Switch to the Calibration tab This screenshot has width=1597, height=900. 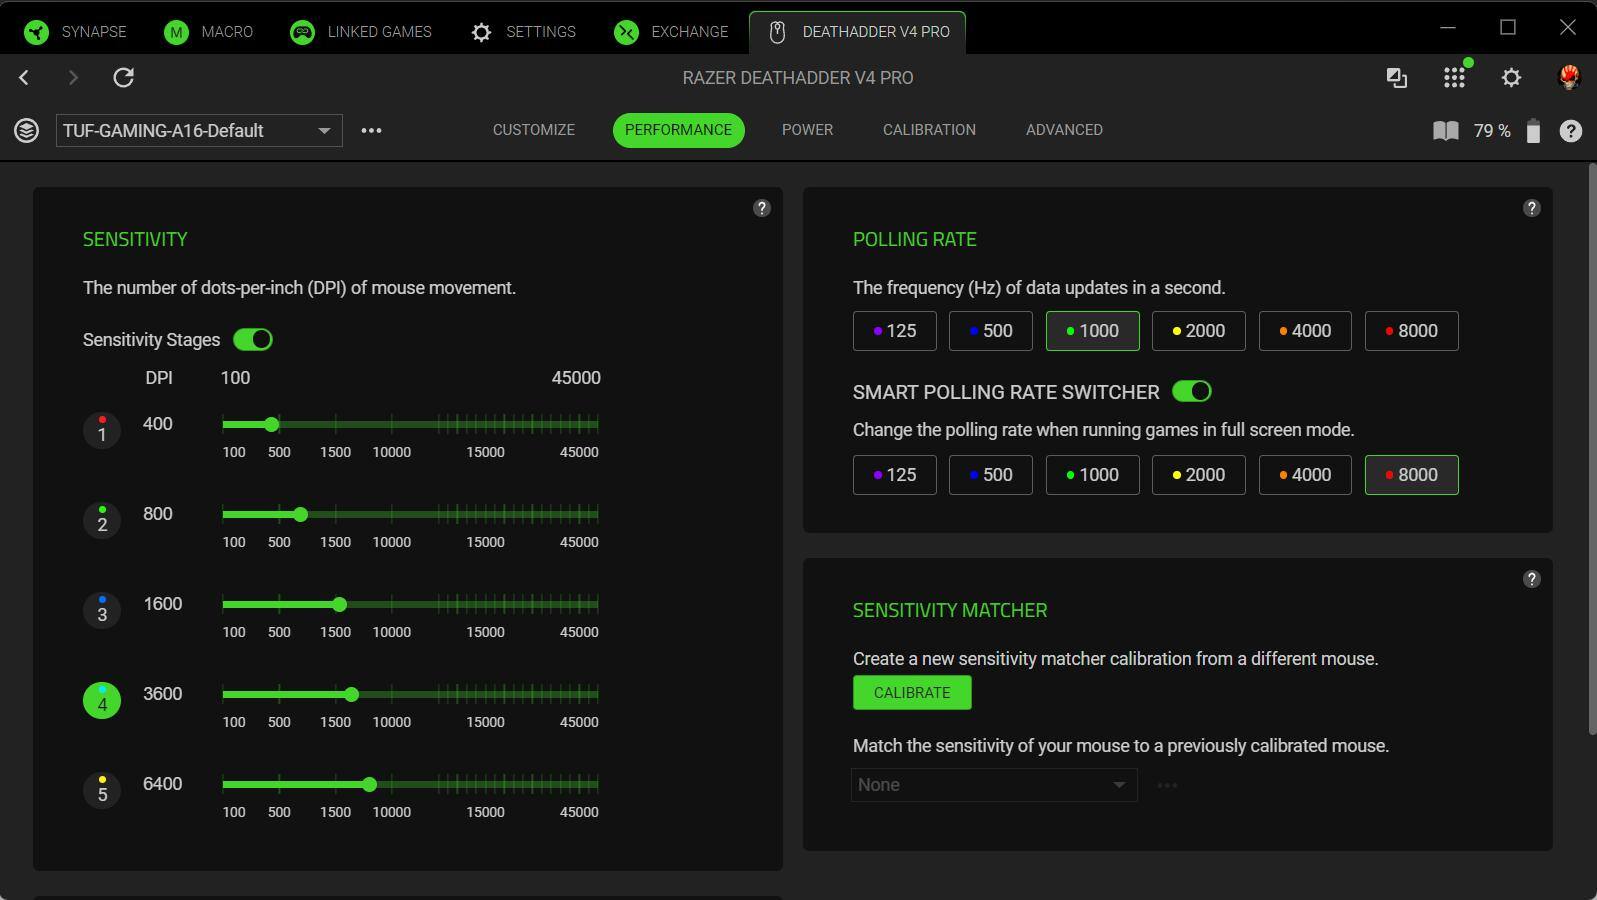tap(929, 130)
